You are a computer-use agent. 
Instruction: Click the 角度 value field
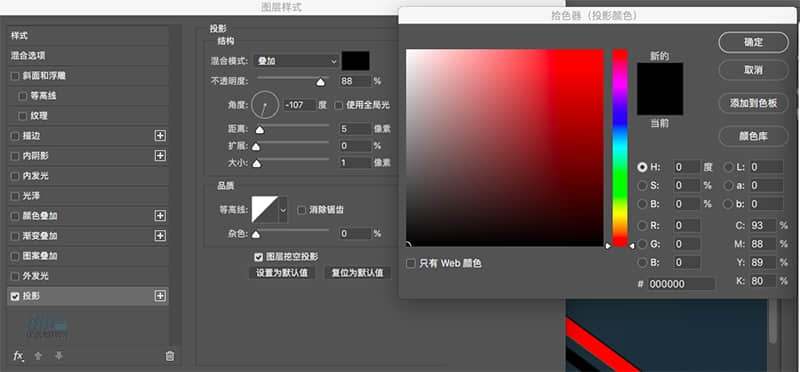(299, 105)
